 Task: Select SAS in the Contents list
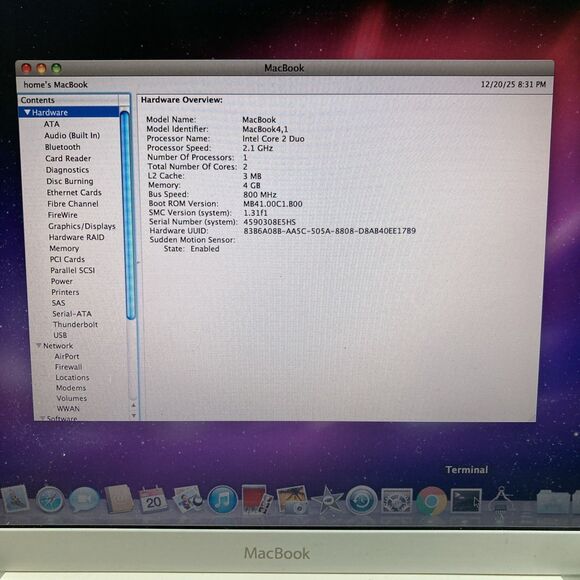[58, 303]
